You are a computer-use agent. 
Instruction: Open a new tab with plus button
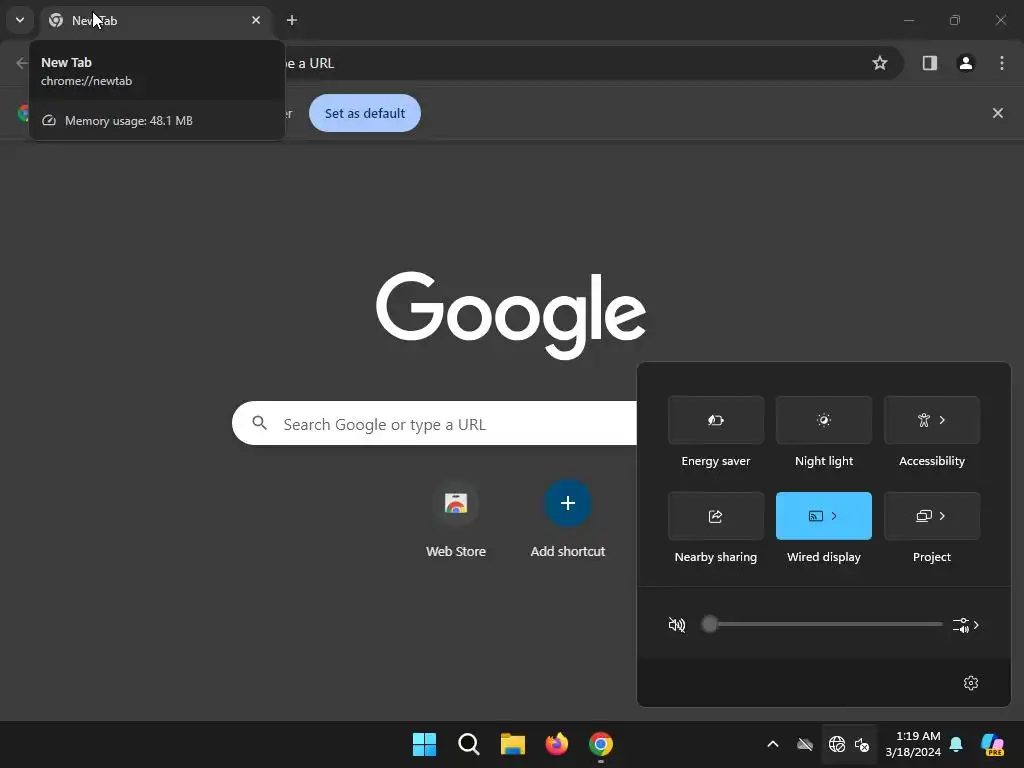[292, 20]
